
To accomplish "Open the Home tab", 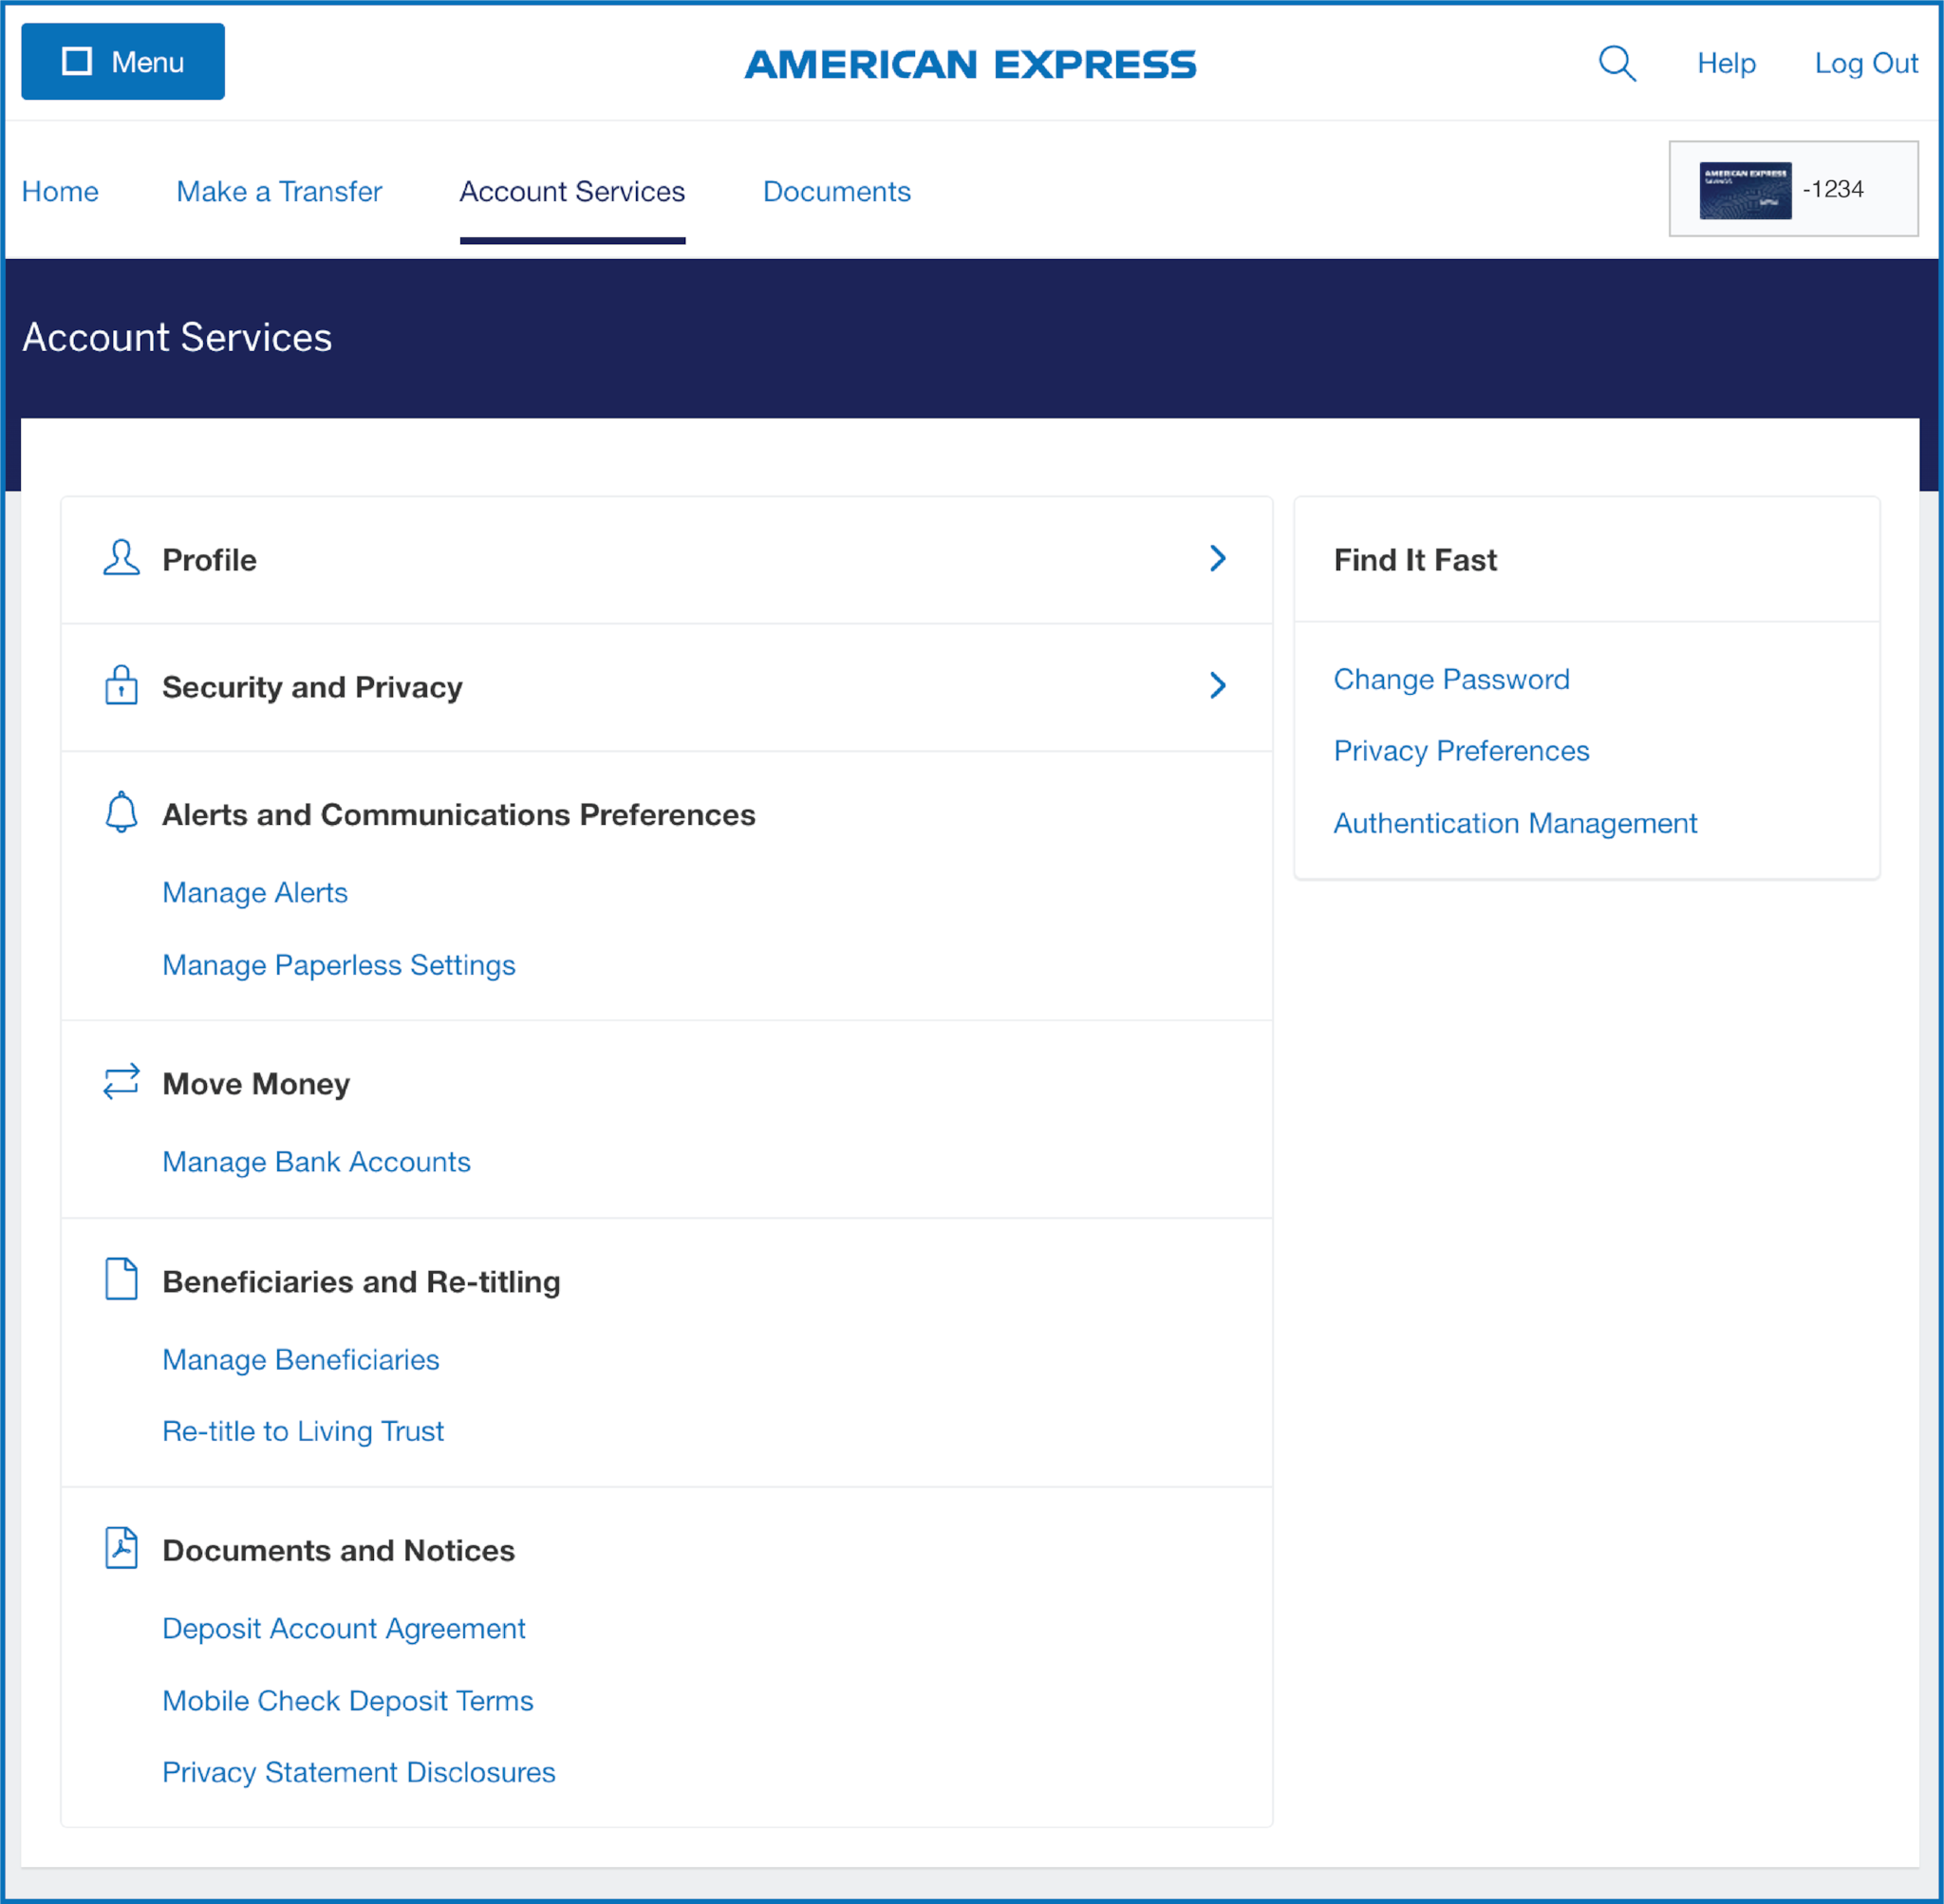I will [x=60, y=191].
